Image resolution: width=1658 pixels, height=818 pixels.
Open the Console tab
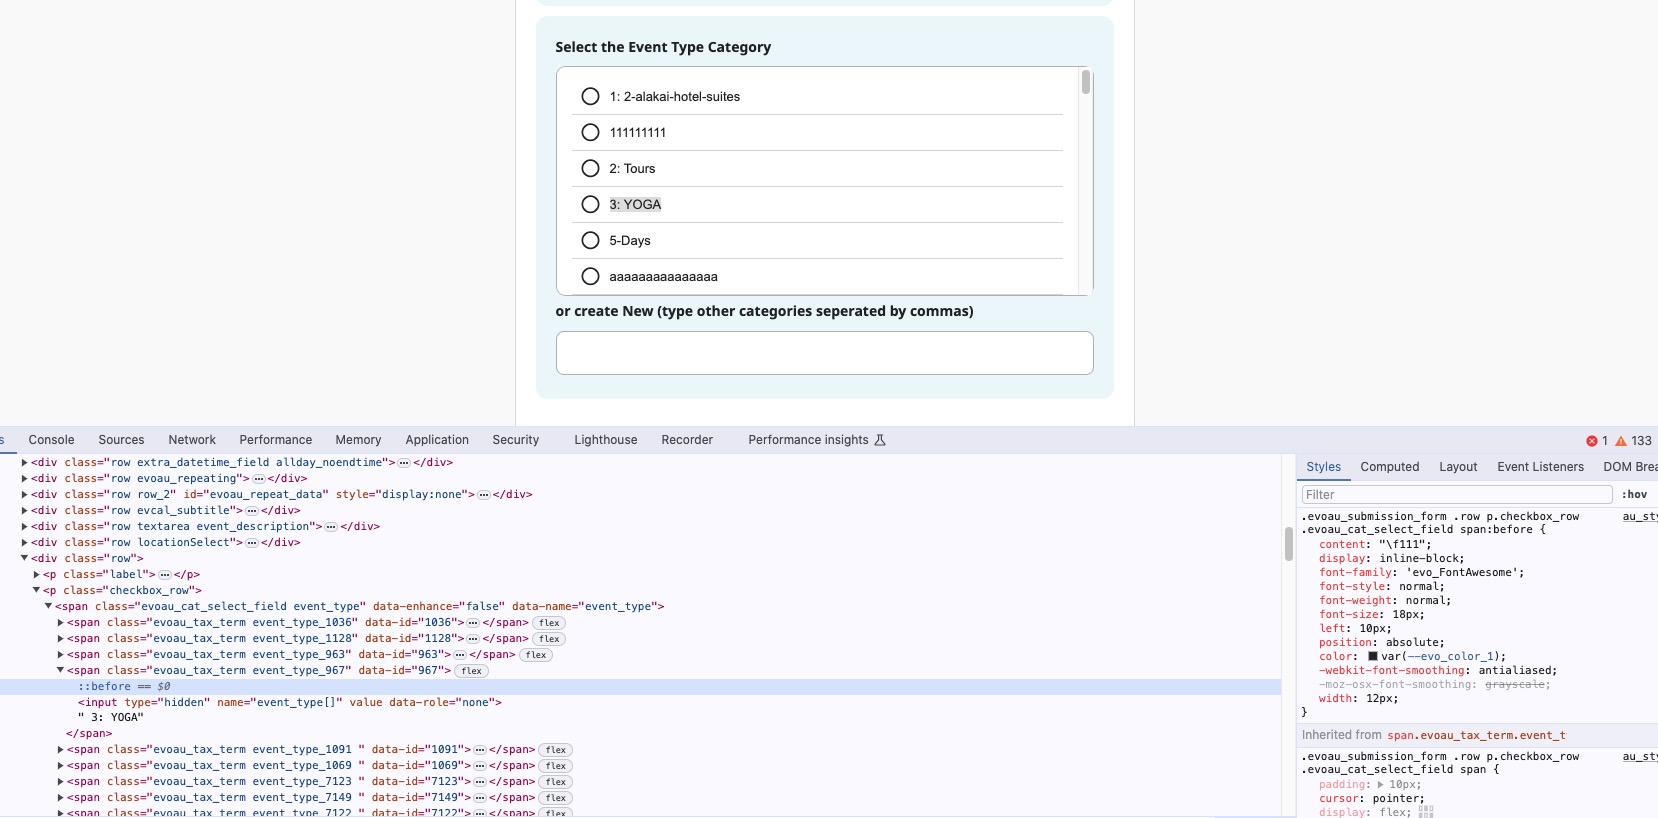[51, 440]
